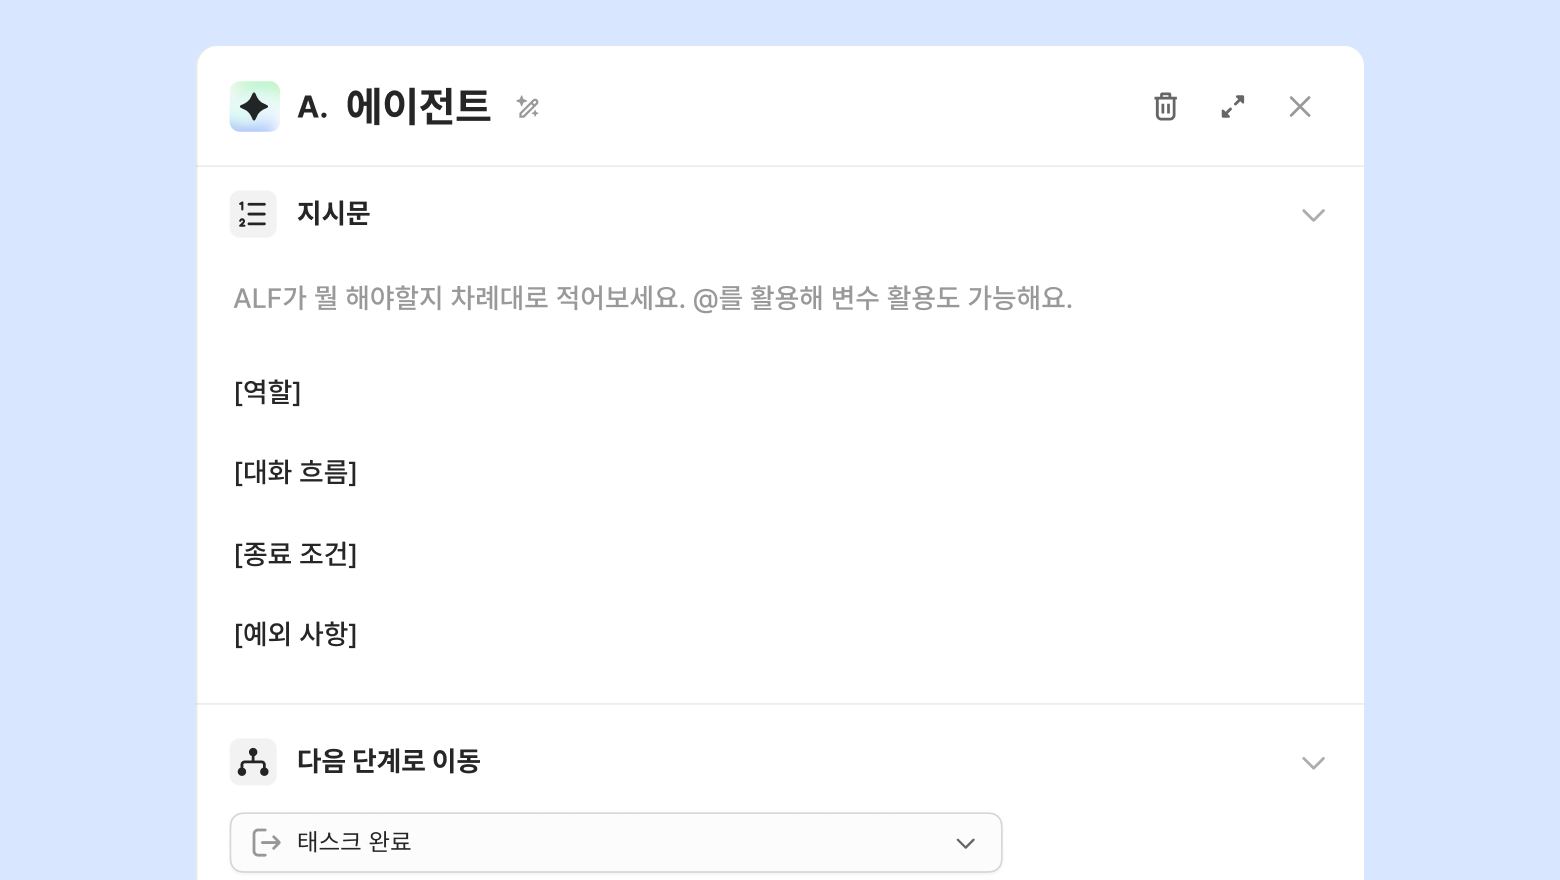Delete the agent with the trash icon
1560x880 pixels.
pos(1165,106)
